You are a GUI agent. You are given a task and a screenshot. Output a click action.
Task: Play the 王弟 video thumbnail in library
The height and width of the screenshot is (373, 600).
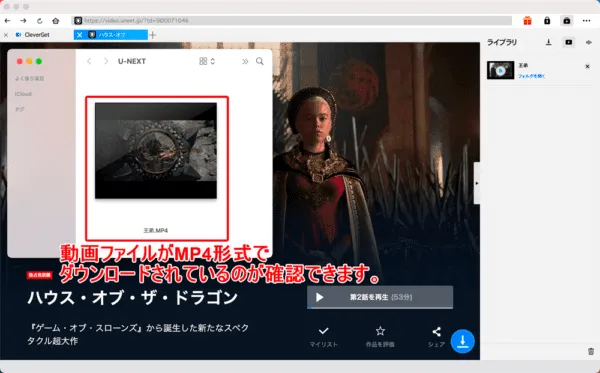(x=500, y=70)
